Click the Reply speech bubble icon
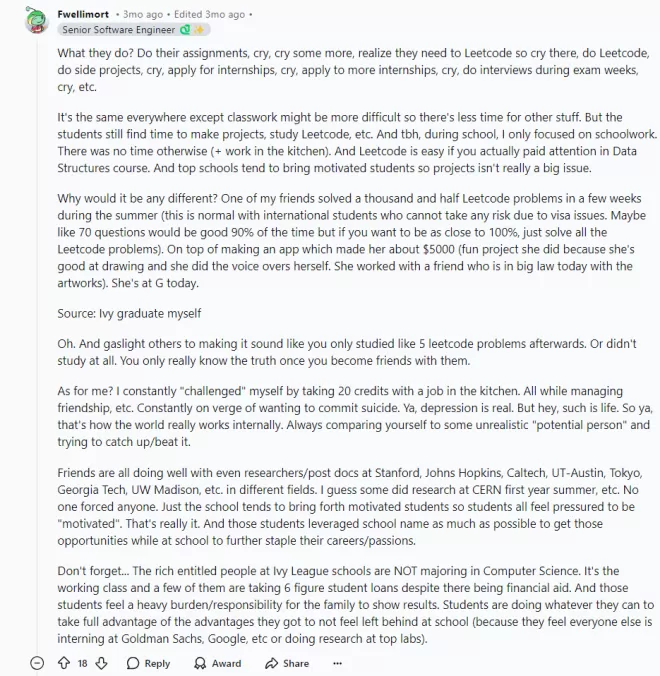660x676 pixels. click(x=133, y=663)
